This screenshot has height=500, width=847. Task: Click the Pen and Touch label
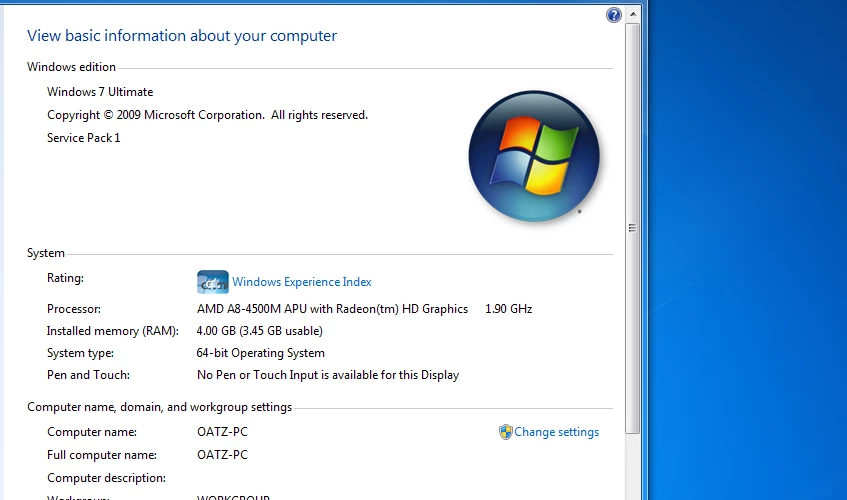pos(88,375)
